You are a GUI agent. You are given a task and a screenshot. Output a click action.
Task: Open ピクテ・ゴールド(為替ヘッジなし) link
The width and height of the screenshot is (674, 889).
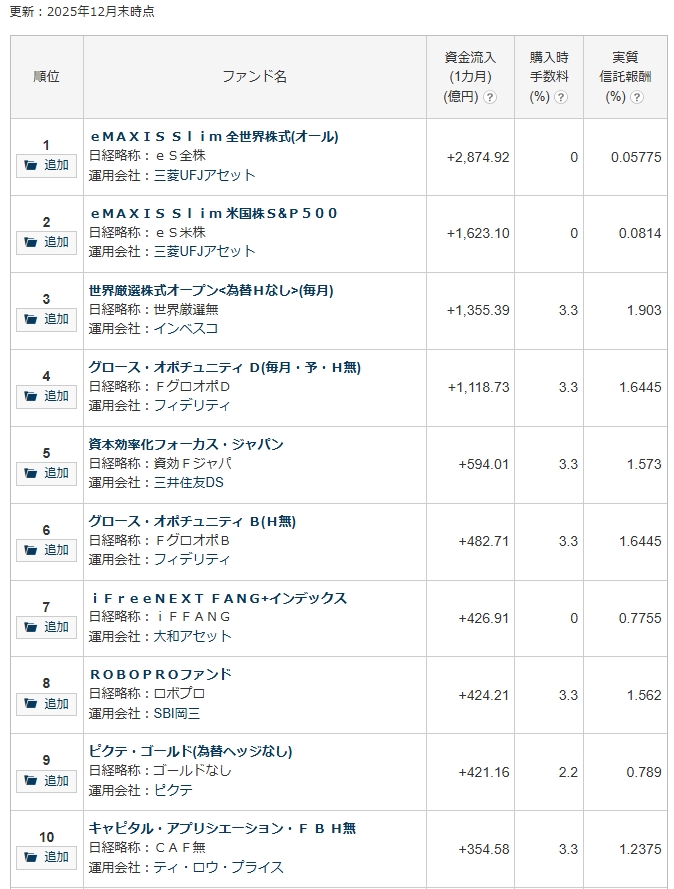coord(190,752)
